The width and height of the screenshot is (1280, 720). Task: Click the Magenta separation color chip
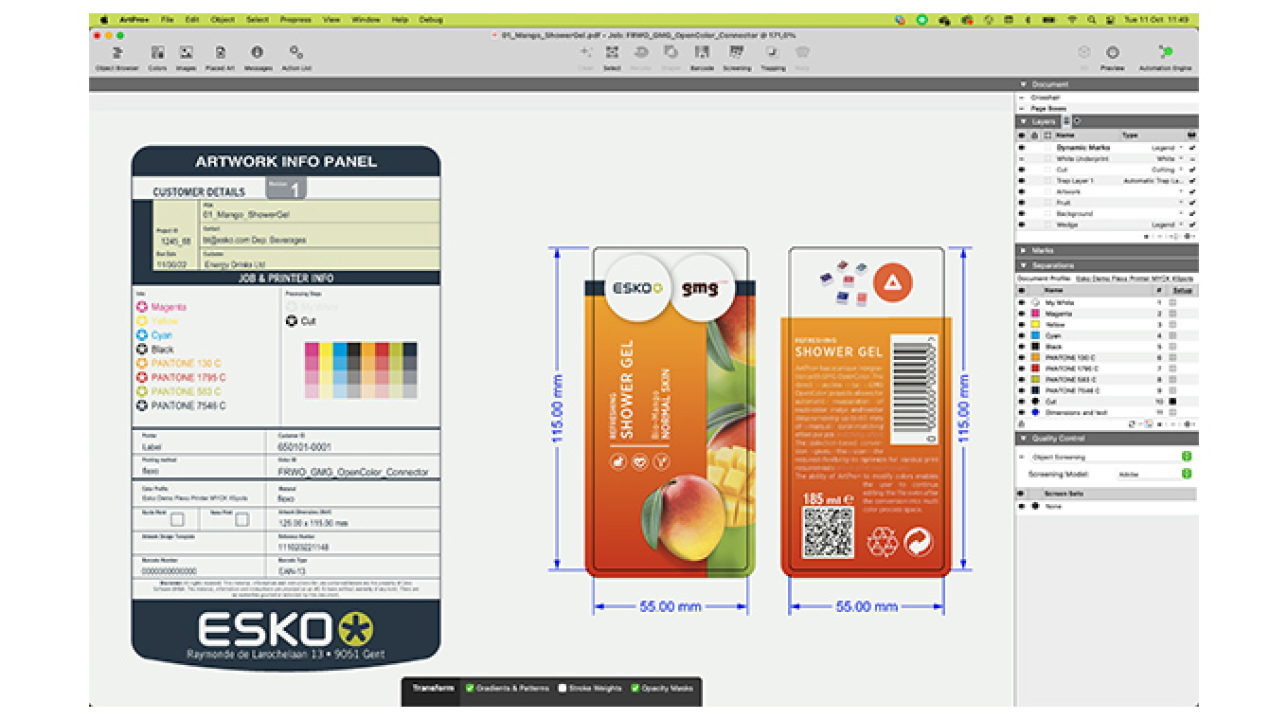1035,313
